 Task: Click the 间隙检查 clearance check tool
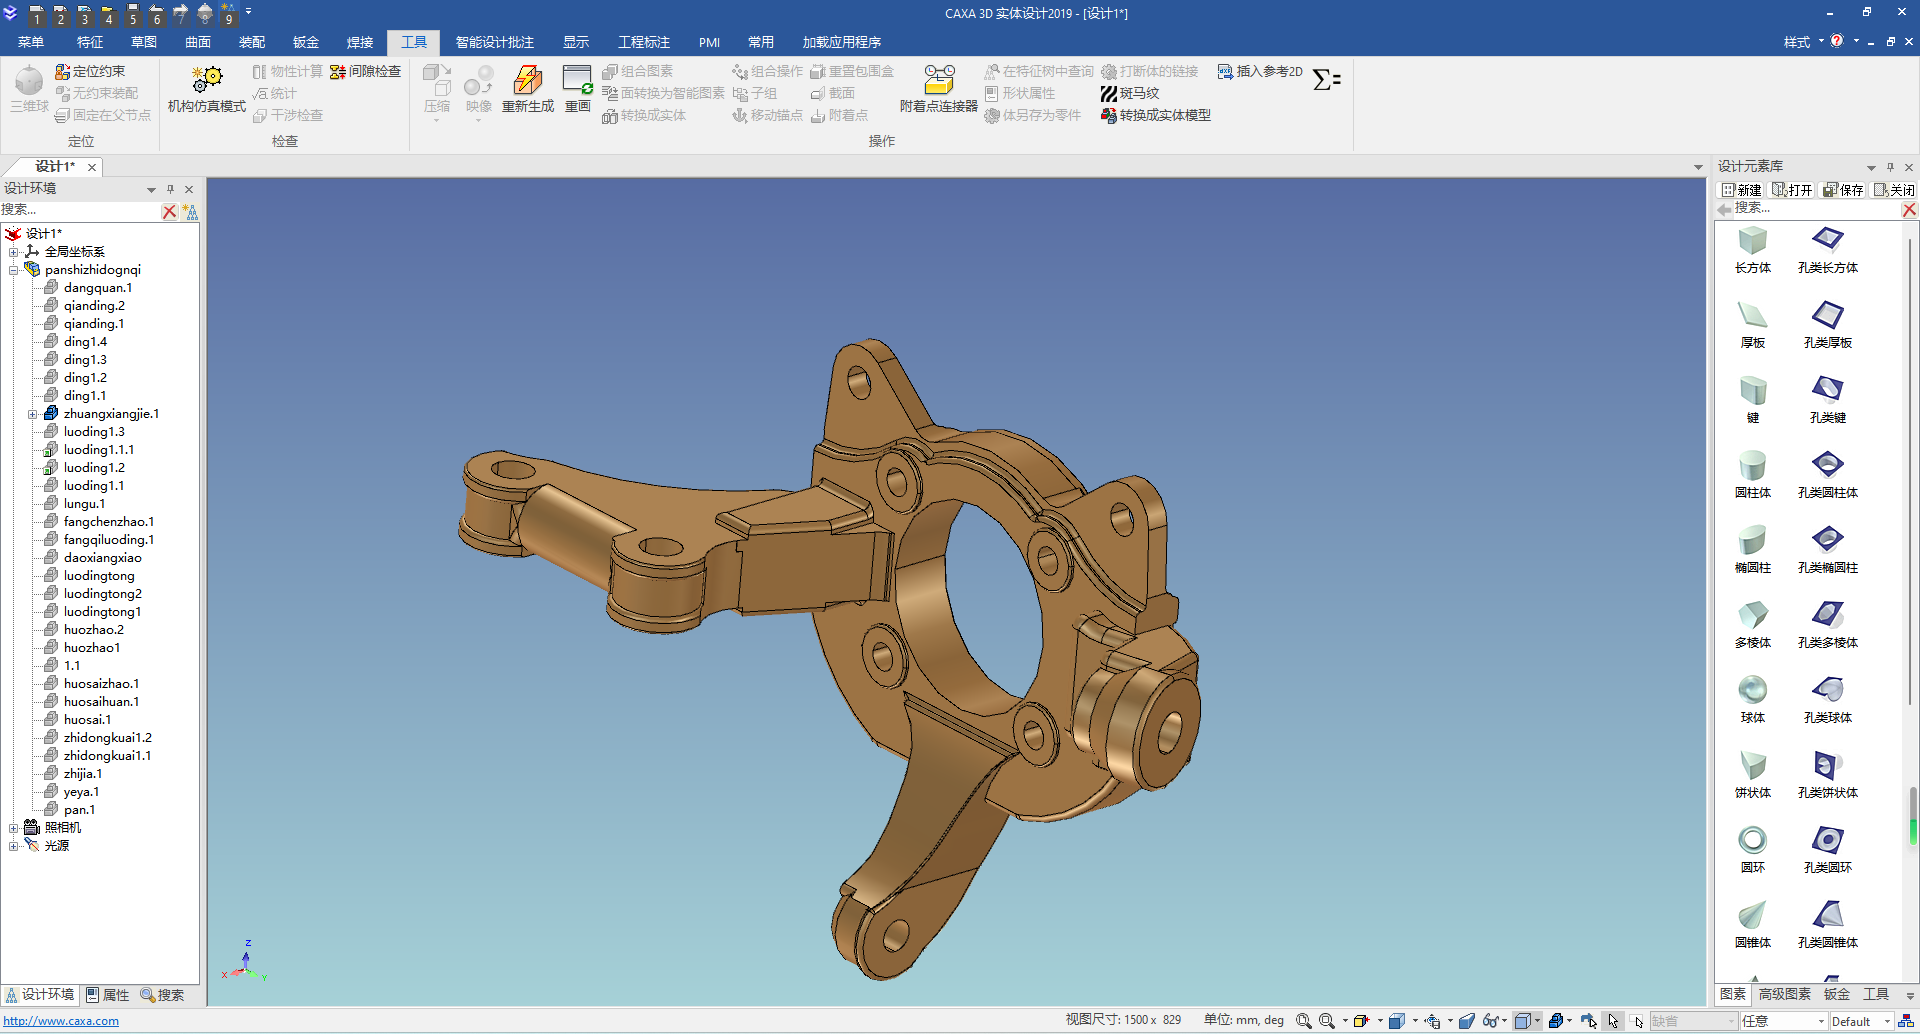tap(366, 71)
